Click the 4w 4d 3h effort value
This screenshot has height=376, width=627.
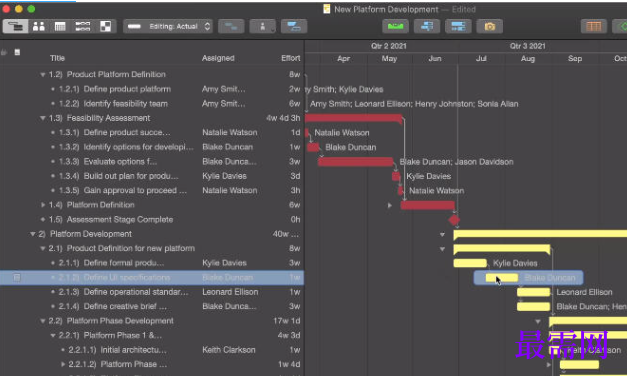[x=283, y=118]
